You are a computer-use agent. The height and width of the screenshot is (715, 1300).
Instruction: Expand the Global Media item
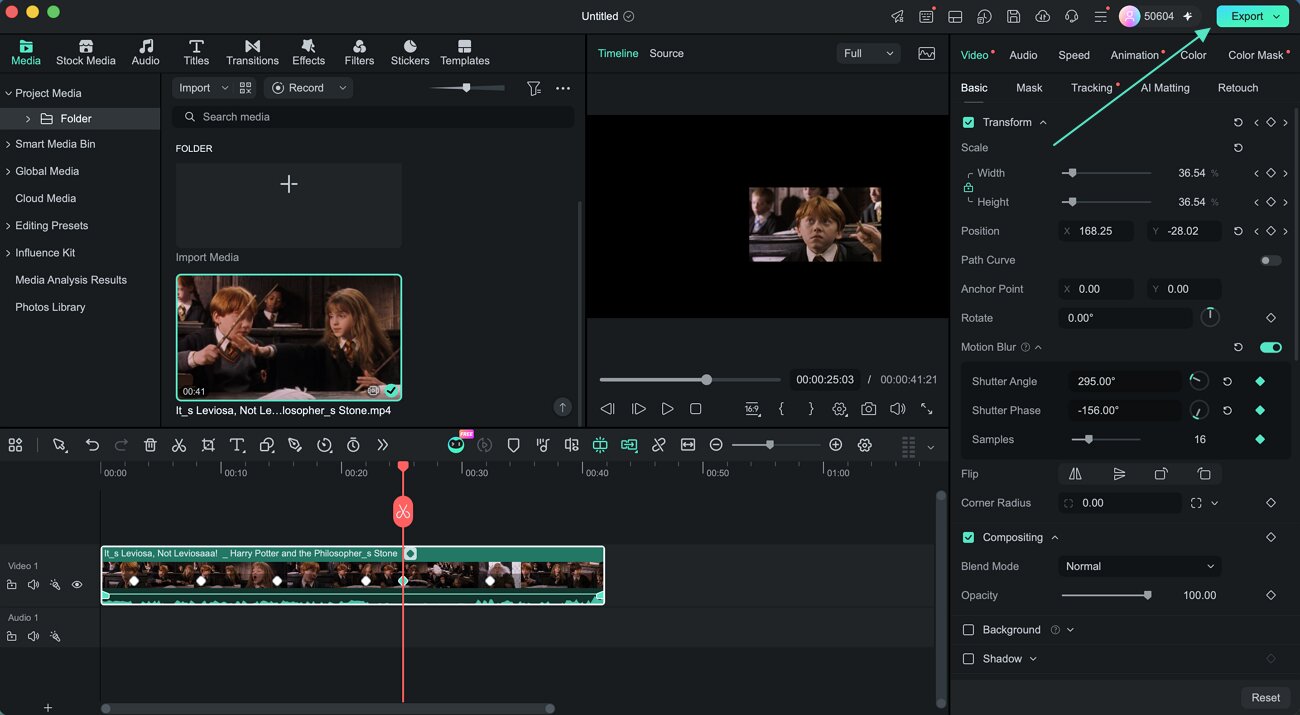(8, 171)
